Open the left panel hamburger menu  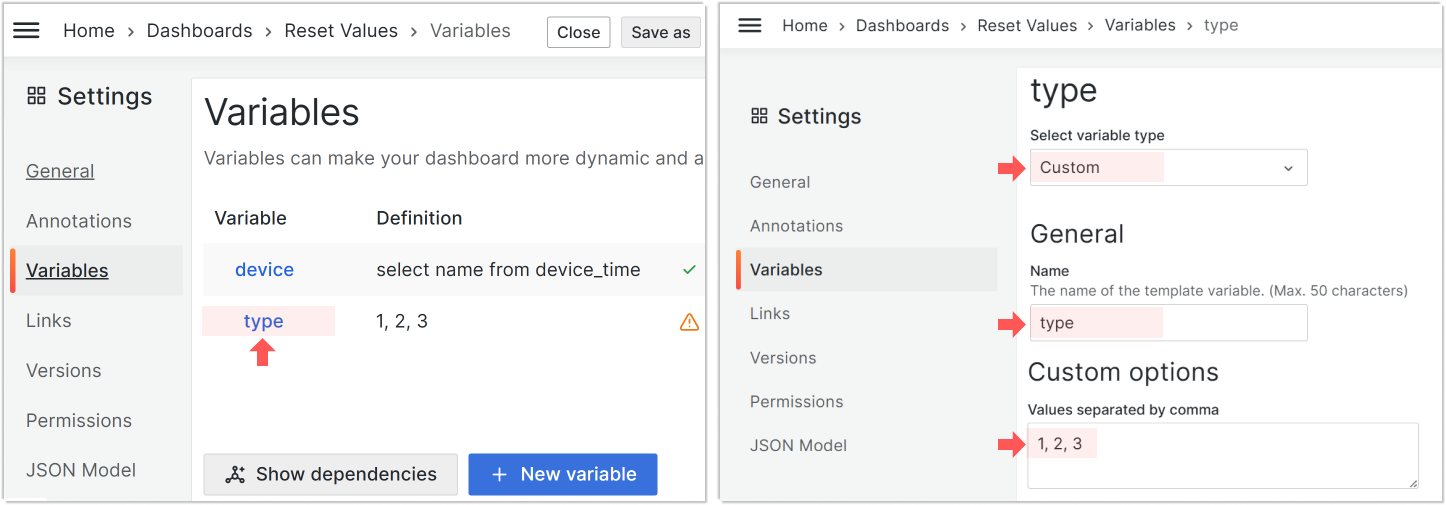point(26,31)
